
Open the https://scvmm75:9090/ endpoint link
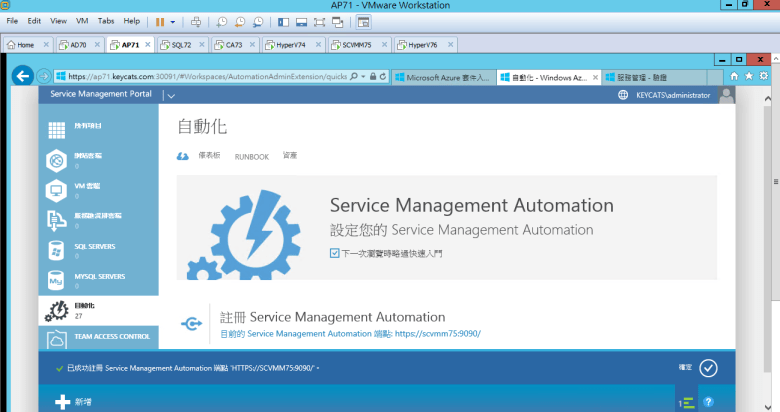(x=439, y=333)
